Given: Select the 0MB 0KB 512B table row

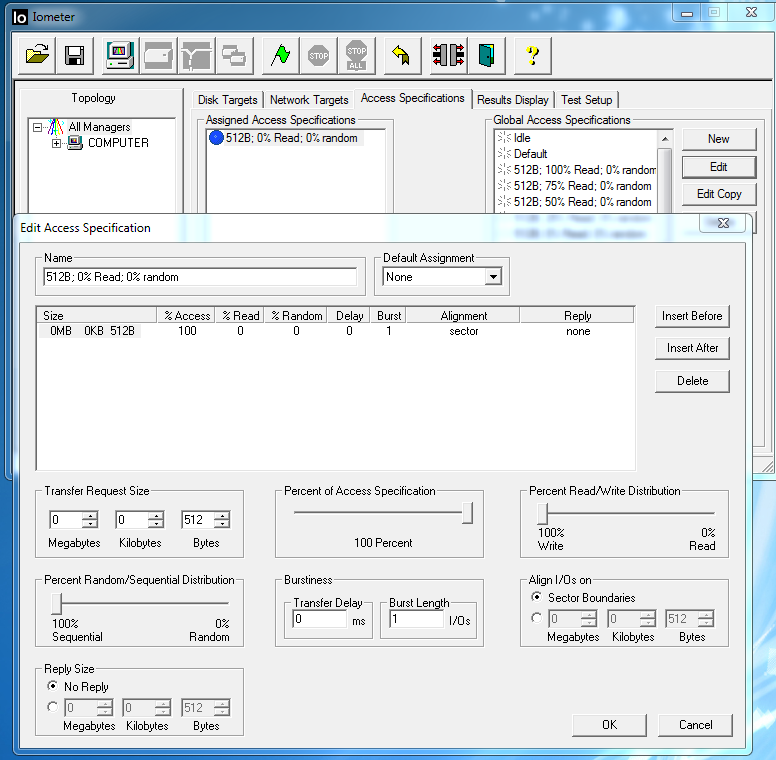Looking at the screenshot, I should [336, 331].
